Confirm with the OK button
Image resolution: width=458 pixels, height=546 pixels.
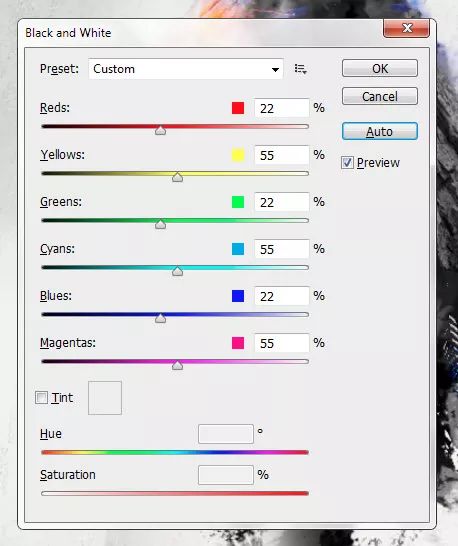[x=380, y=68]
